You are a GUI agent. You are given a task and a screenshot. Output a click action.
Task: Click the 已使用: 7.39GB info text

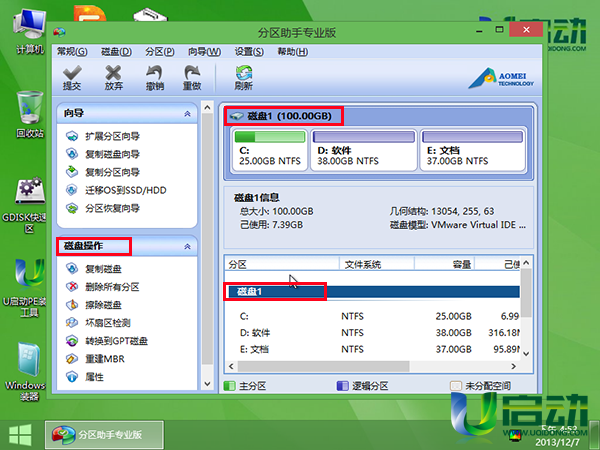pos(271,225)
